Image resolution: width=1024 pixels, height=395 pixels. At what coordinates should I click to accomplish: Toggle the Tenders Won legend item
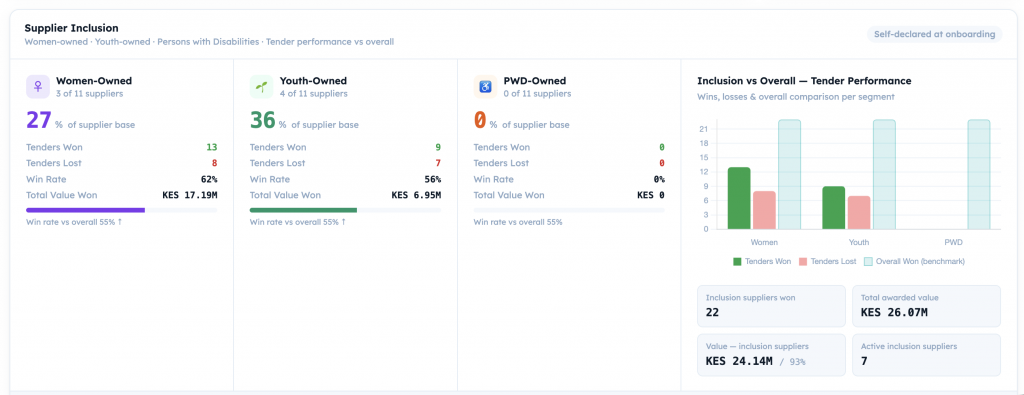tap(761, 261)
